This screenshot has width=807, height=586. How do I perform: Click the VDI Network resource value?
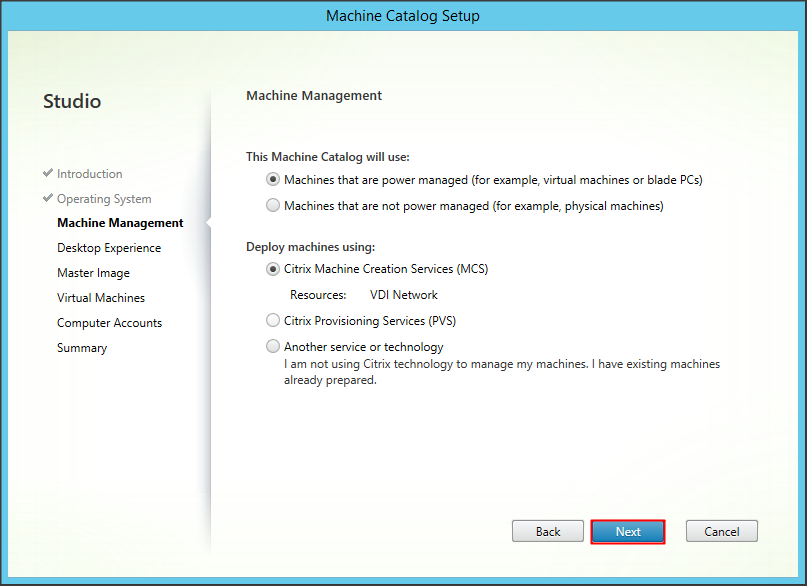[x=404, y=295]
